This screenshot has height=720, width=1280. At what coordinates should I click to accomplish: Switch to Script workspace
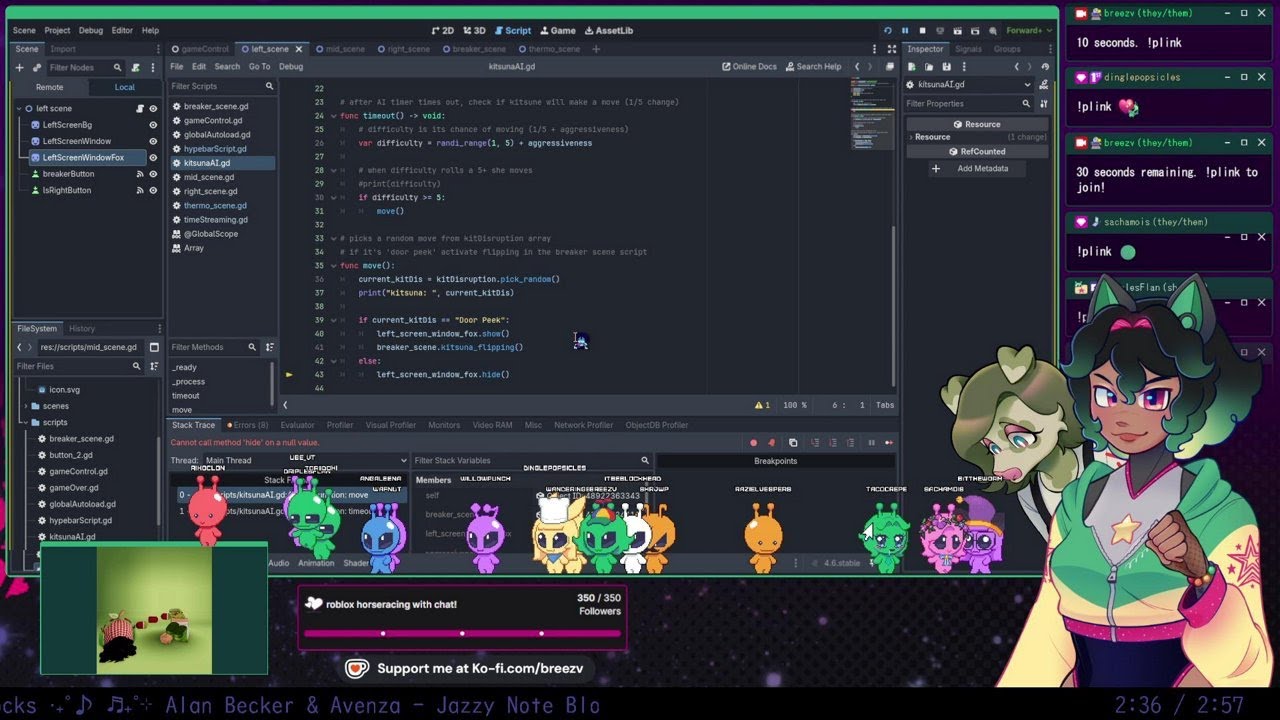[513, 30]
